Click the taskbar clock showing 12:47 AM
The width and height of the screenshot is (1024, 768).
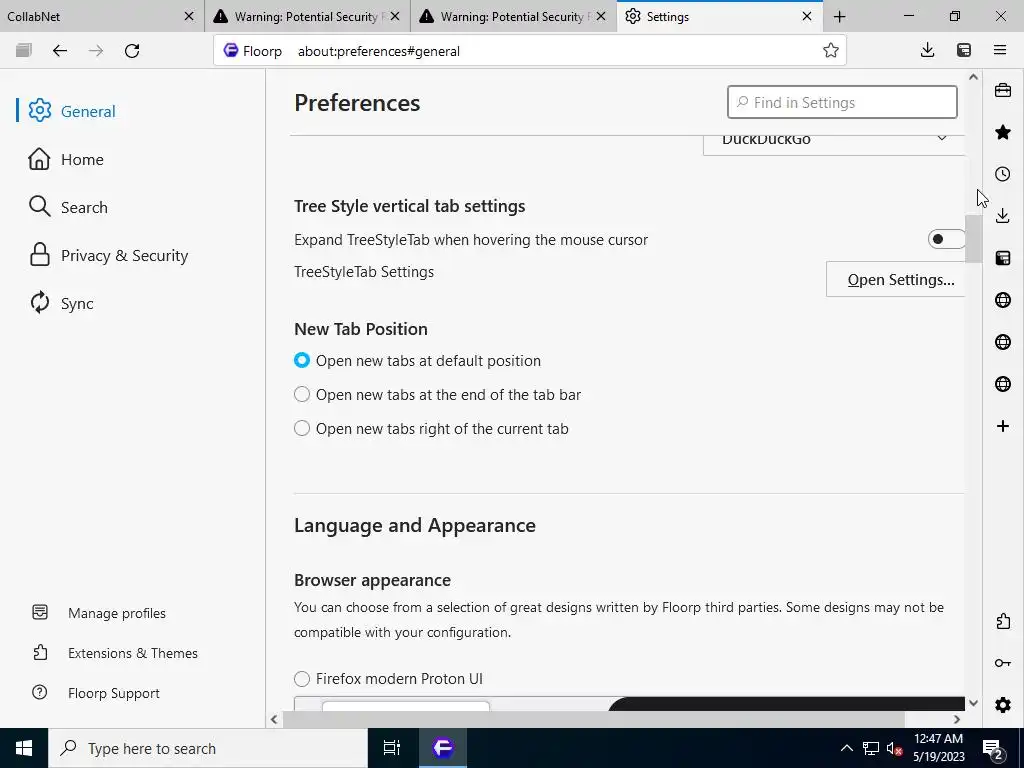pos(938,748)
